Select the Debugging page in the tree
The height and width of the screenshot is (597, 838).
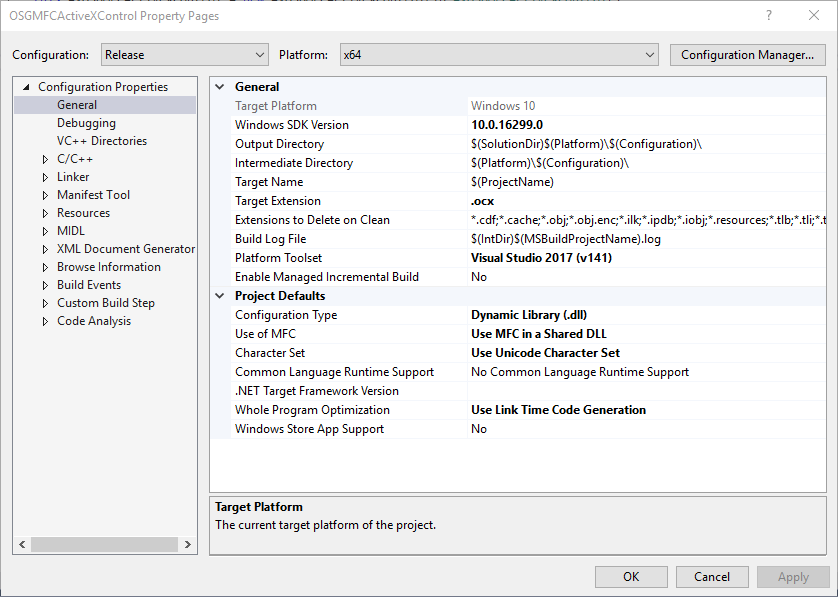click(x=86, y=122)
